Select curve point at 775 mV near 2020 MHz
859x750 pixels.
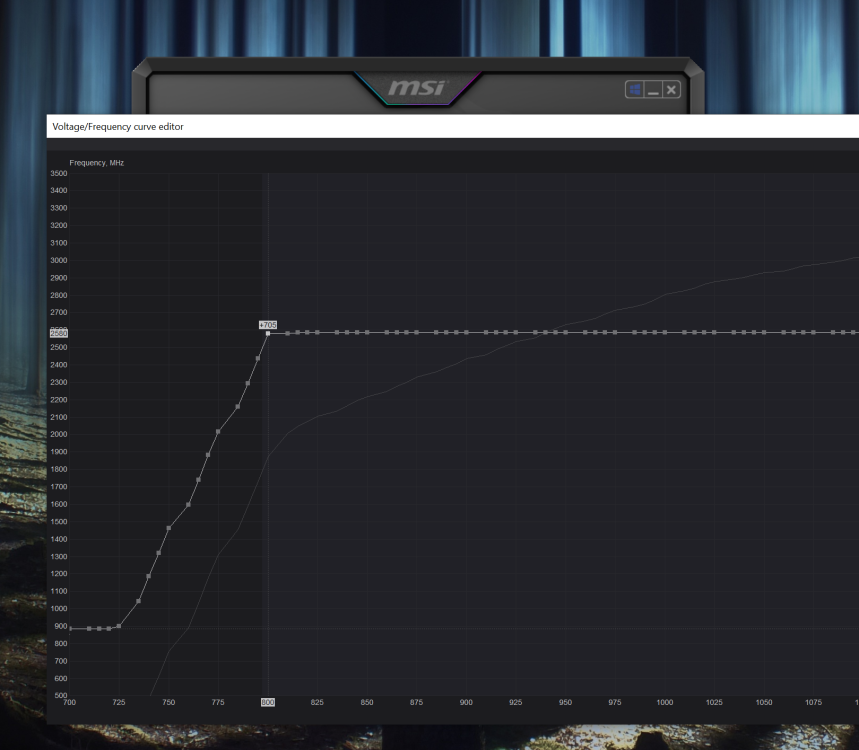[218, 432]
